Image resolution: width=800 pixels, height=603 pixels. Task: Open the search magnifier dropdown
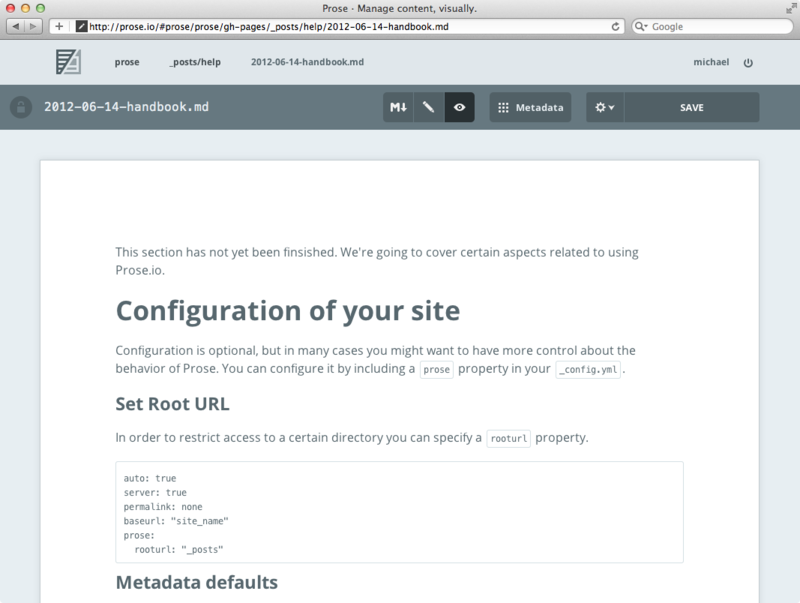coord(641,27)
